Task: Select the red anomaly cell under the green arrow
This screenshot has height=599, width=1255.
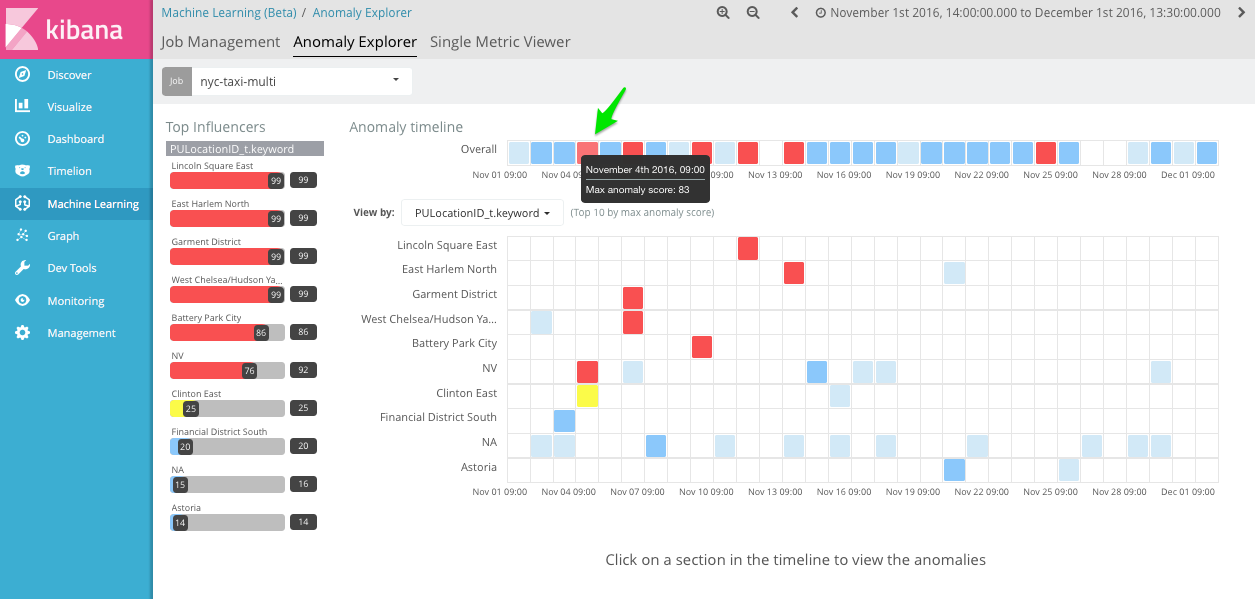Action: 588,151
